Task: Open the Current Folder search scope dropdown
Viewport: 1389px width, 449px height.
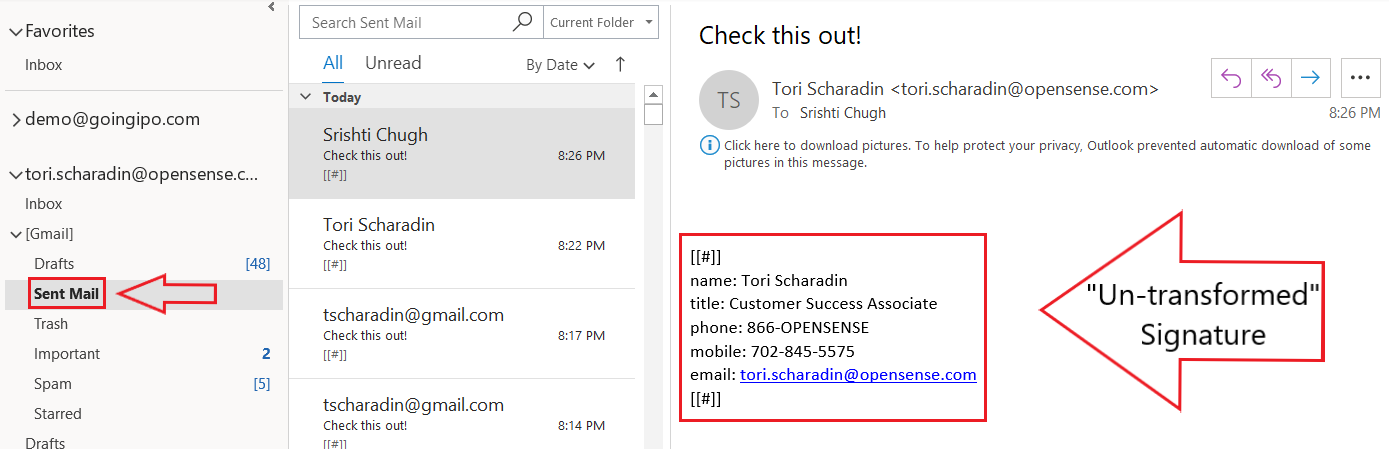Action: 600,22
